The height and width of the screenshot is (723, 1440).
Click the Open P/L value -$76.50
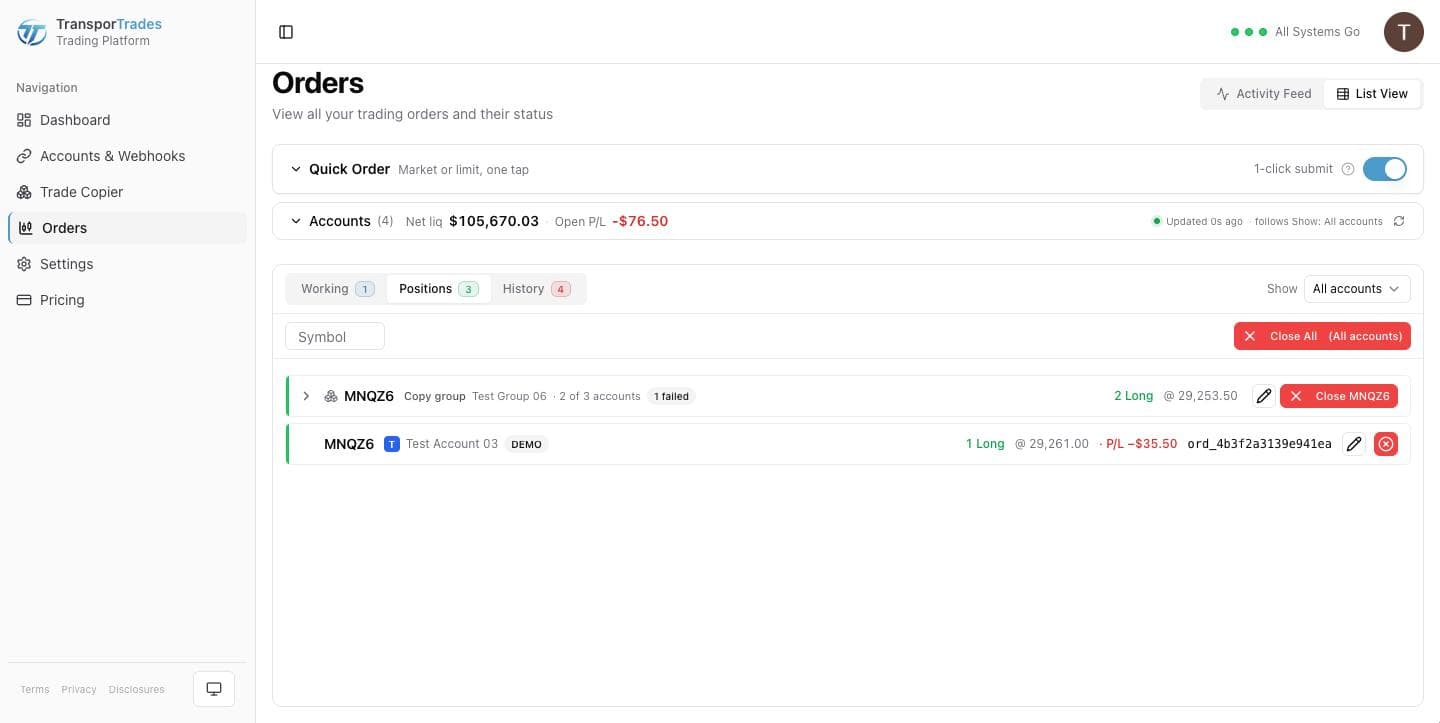(640, 221)
